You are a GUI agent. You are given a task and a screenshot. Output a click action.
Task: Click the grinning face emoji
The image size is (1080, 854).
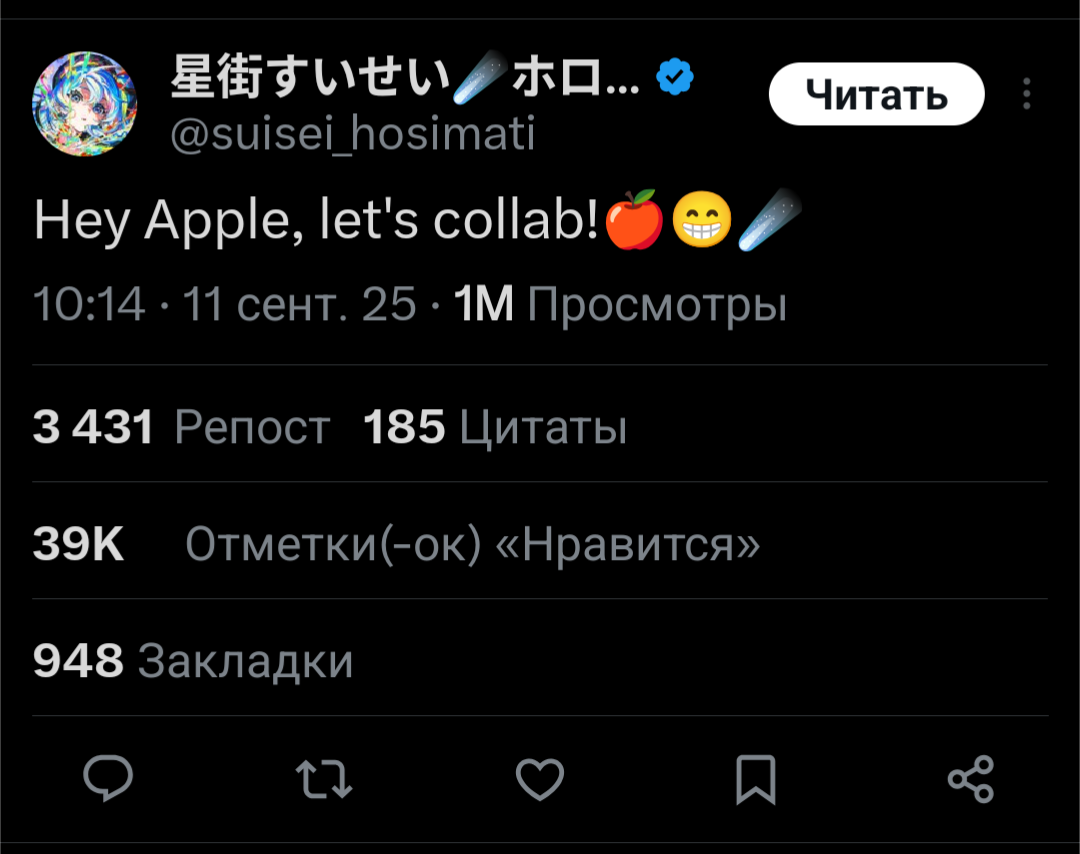(701, 220)
